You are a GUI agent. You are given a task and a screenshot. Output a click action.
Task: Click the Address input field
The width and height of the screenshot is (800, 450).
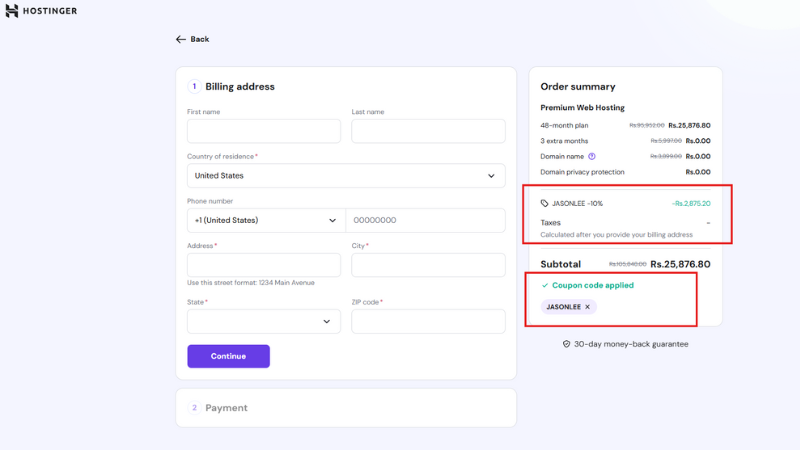(264, 265)
